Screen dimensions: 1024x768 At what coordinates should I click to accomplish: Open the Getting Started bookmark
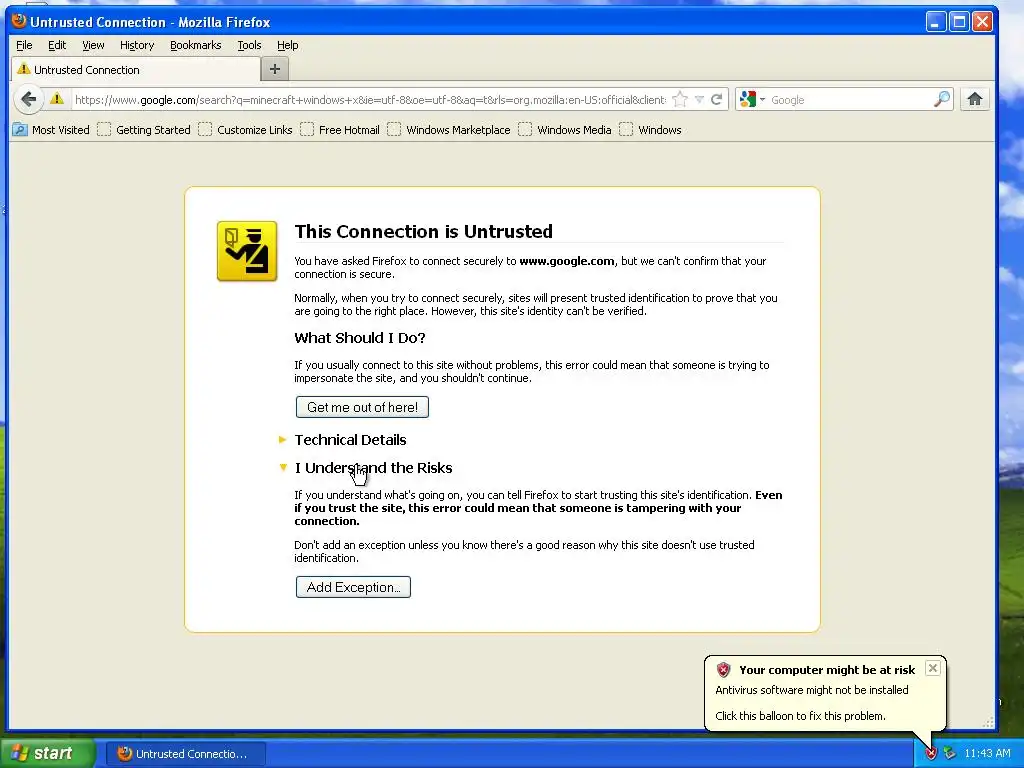pos(144,130)
